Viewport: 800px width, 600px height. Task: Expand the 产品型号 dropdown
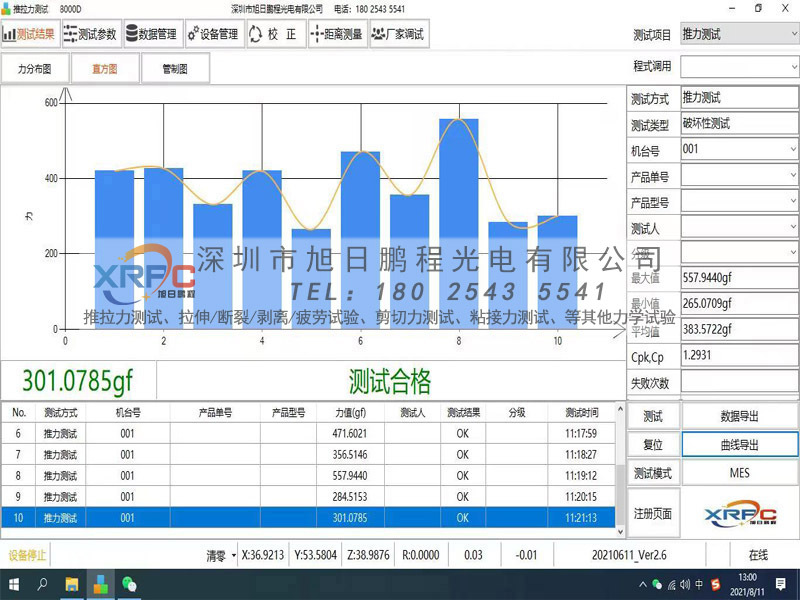tap(793, 201)
